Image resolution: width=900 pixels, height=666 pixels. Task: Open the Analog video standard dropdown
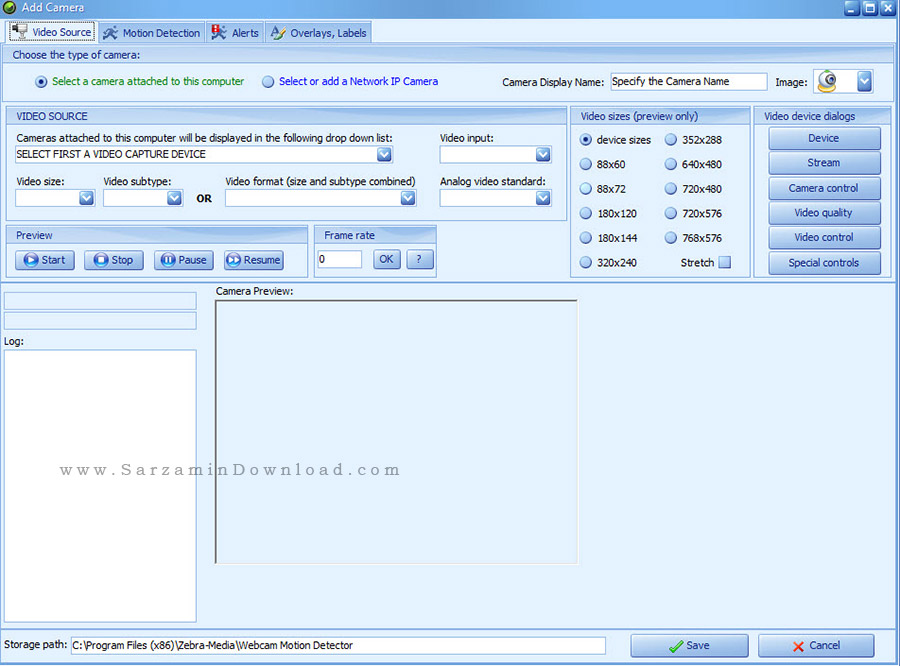coord(543,198)
